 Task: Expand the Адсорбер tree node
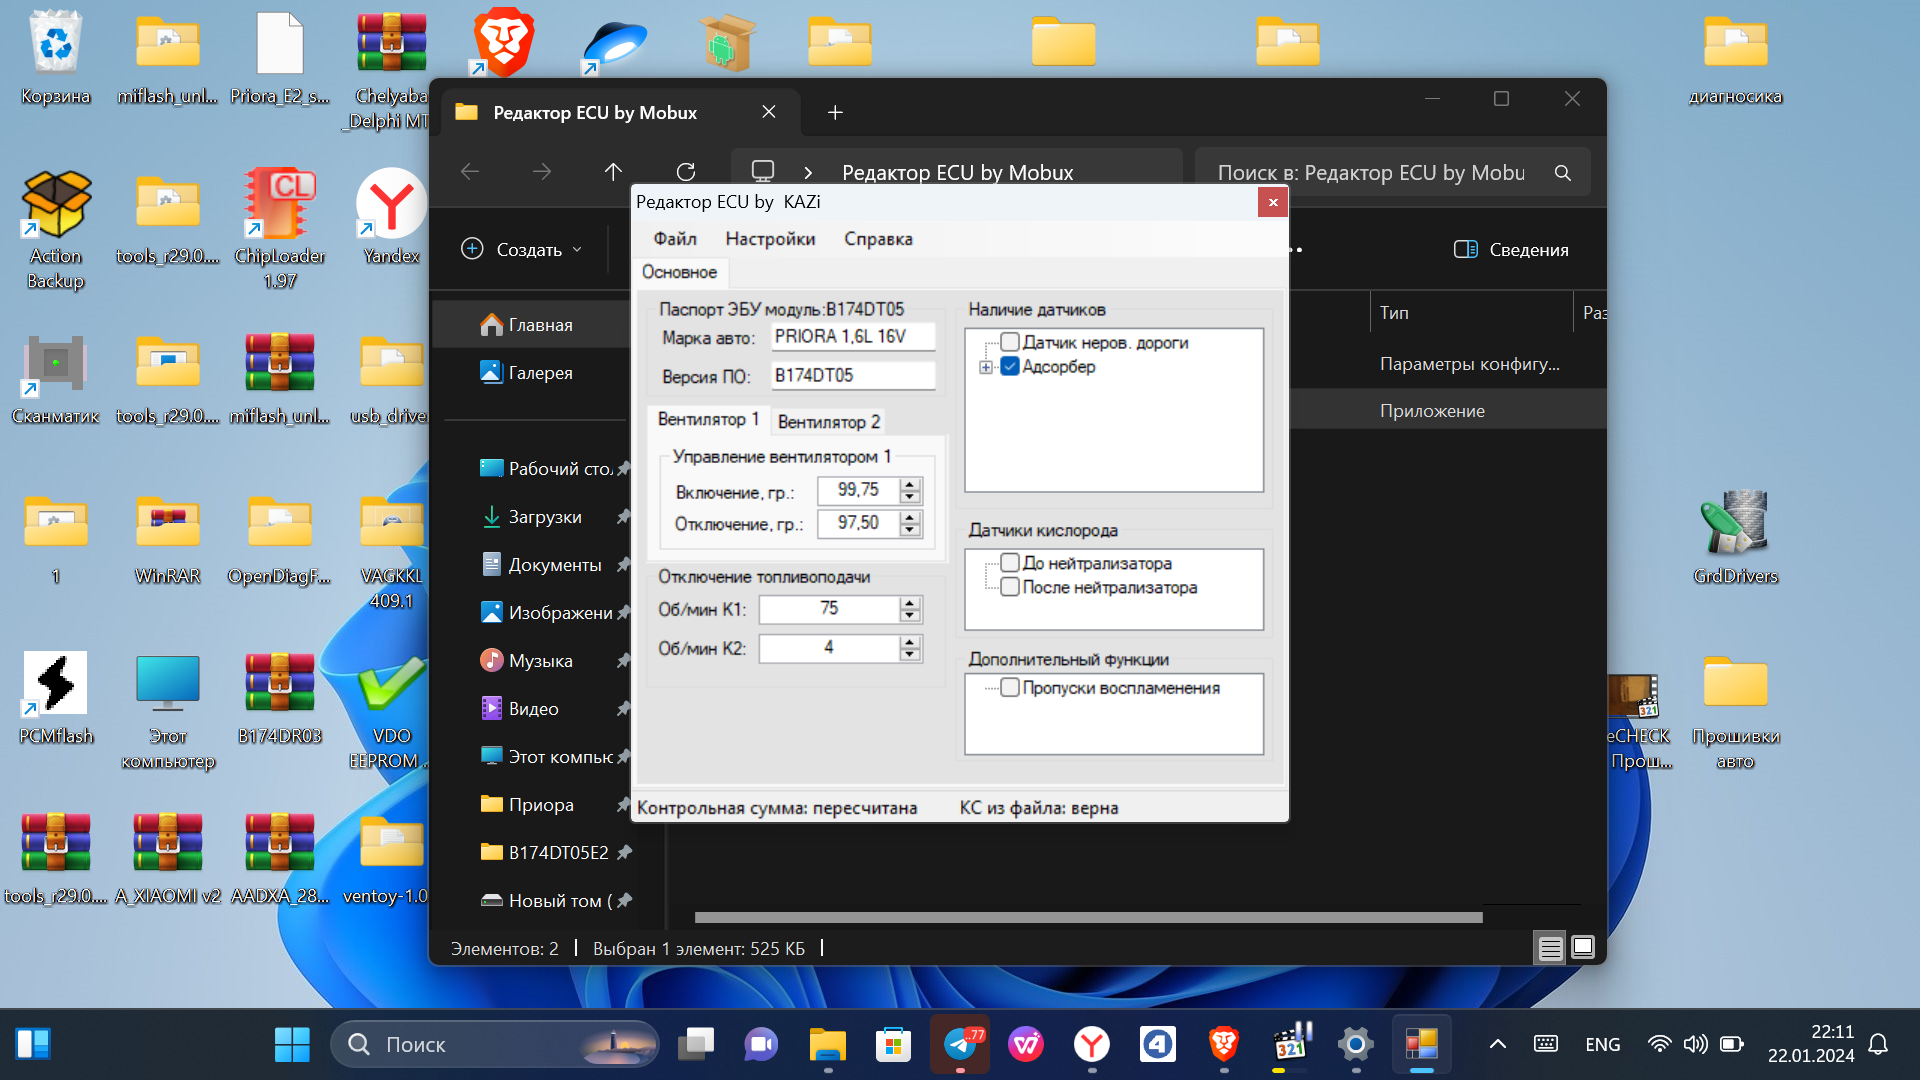pos(986,367)
